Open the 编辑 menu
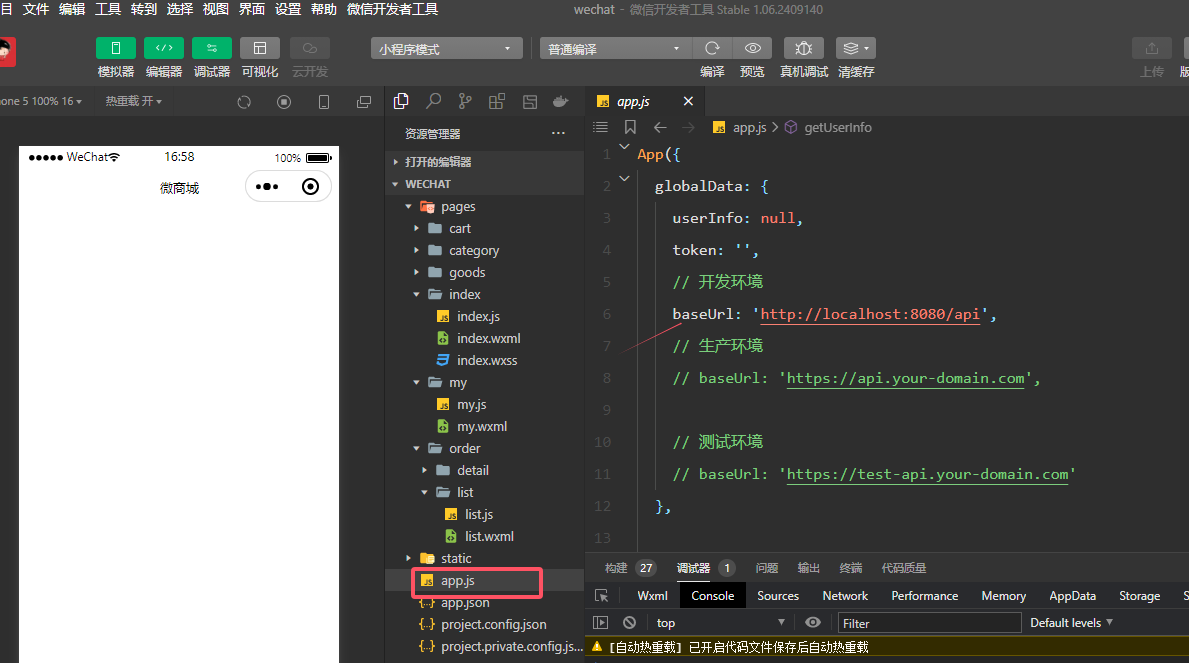This screenshot has height=663, width=1189. (x=72, y=9)
